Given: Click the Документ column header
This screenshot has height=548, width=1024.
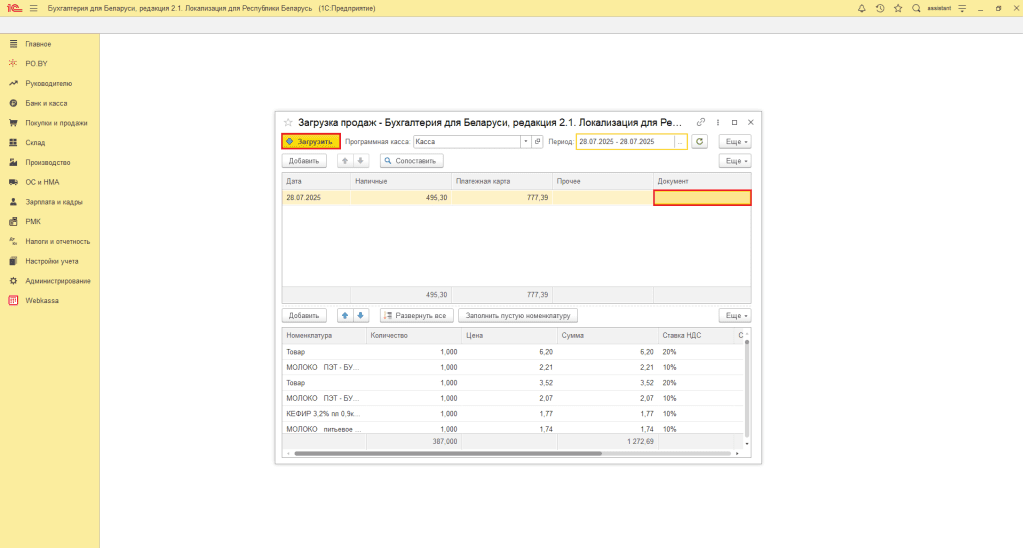Looking at the screenshot, I should pos(702,181).
